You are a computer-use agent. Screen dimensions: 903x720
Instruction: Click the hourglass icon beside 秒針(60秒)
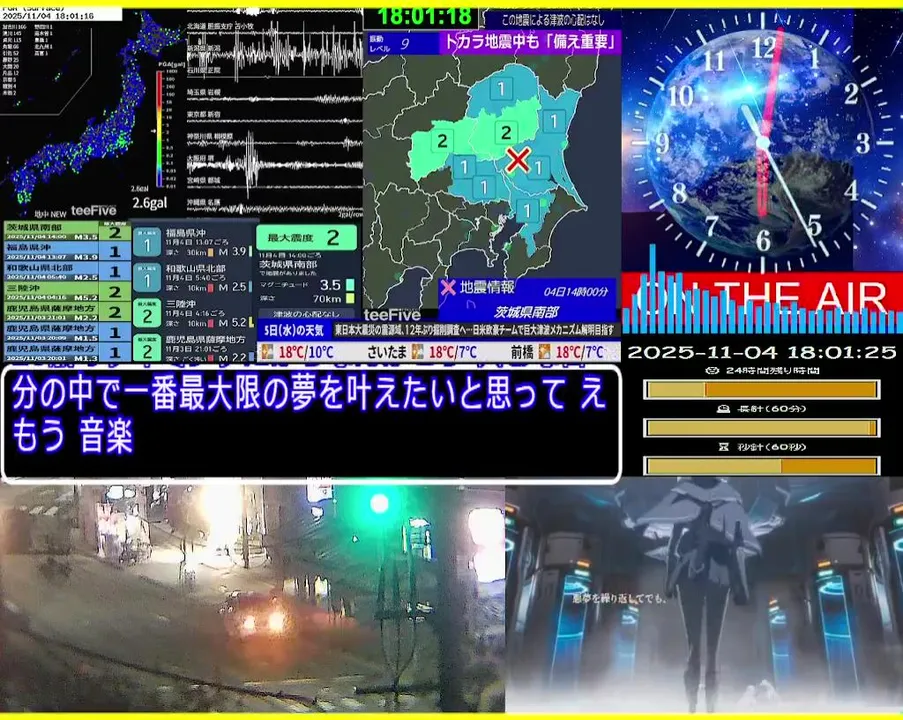724,447
